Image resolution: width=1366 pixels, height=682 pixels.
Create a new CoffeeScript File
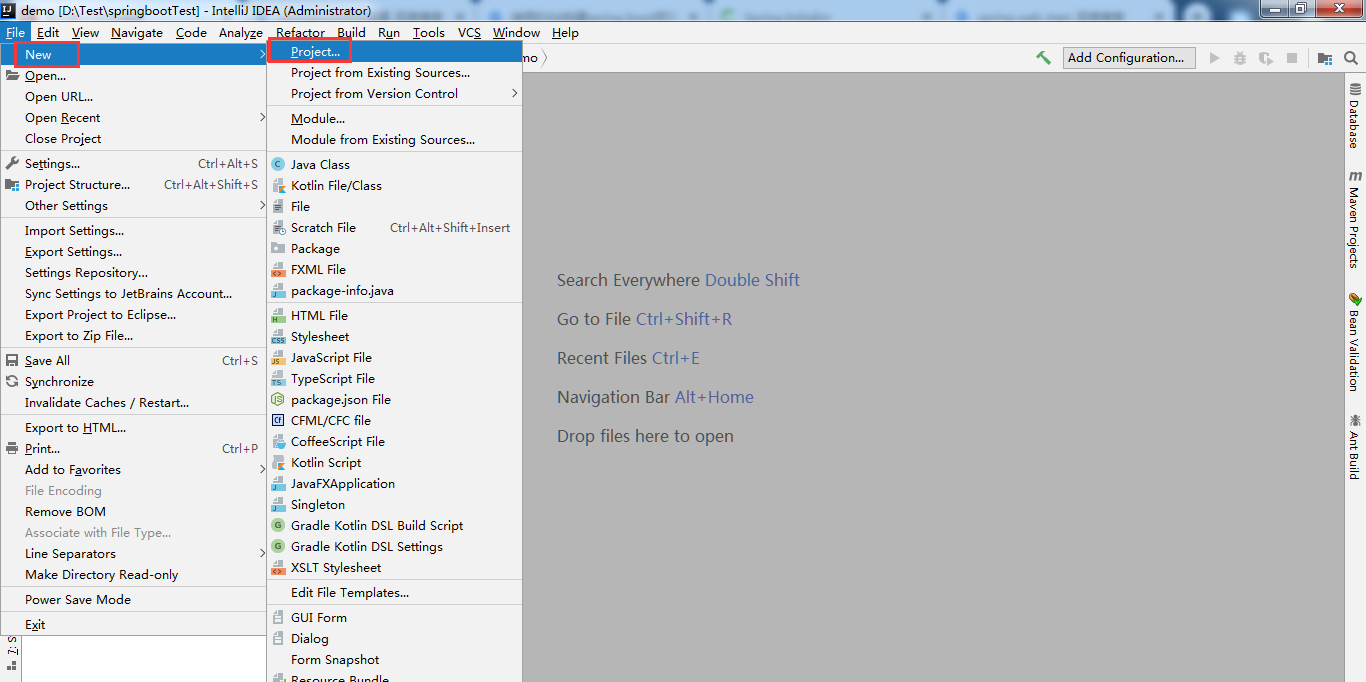pyautogui.click(x=394, y=441)
